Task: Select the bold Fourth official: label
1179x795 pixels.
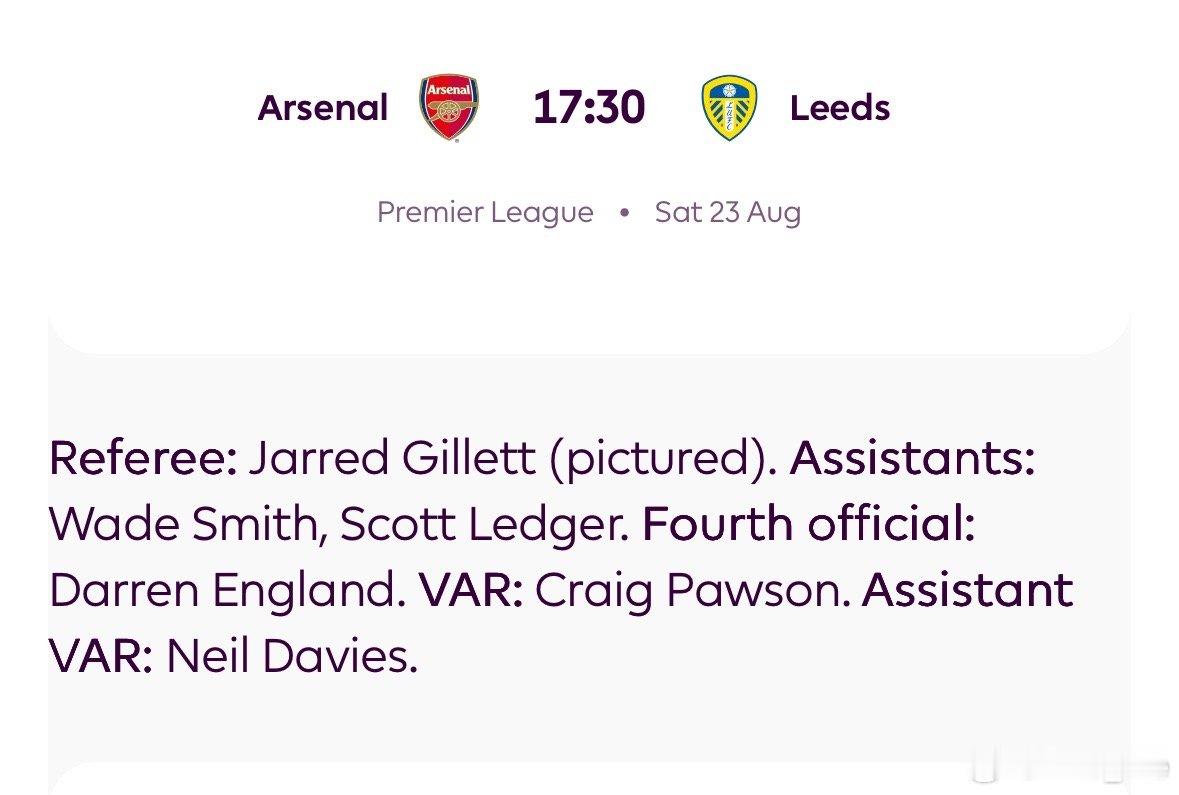Action: tap(809, 523)
